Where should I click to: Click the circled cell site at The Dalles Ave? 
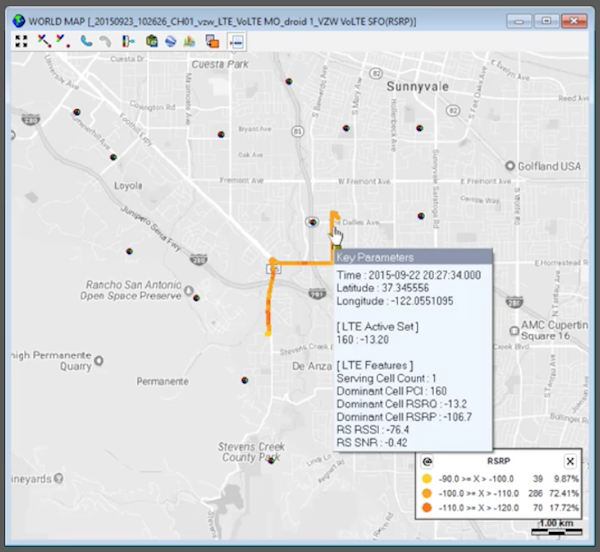(x=313, y=222)
